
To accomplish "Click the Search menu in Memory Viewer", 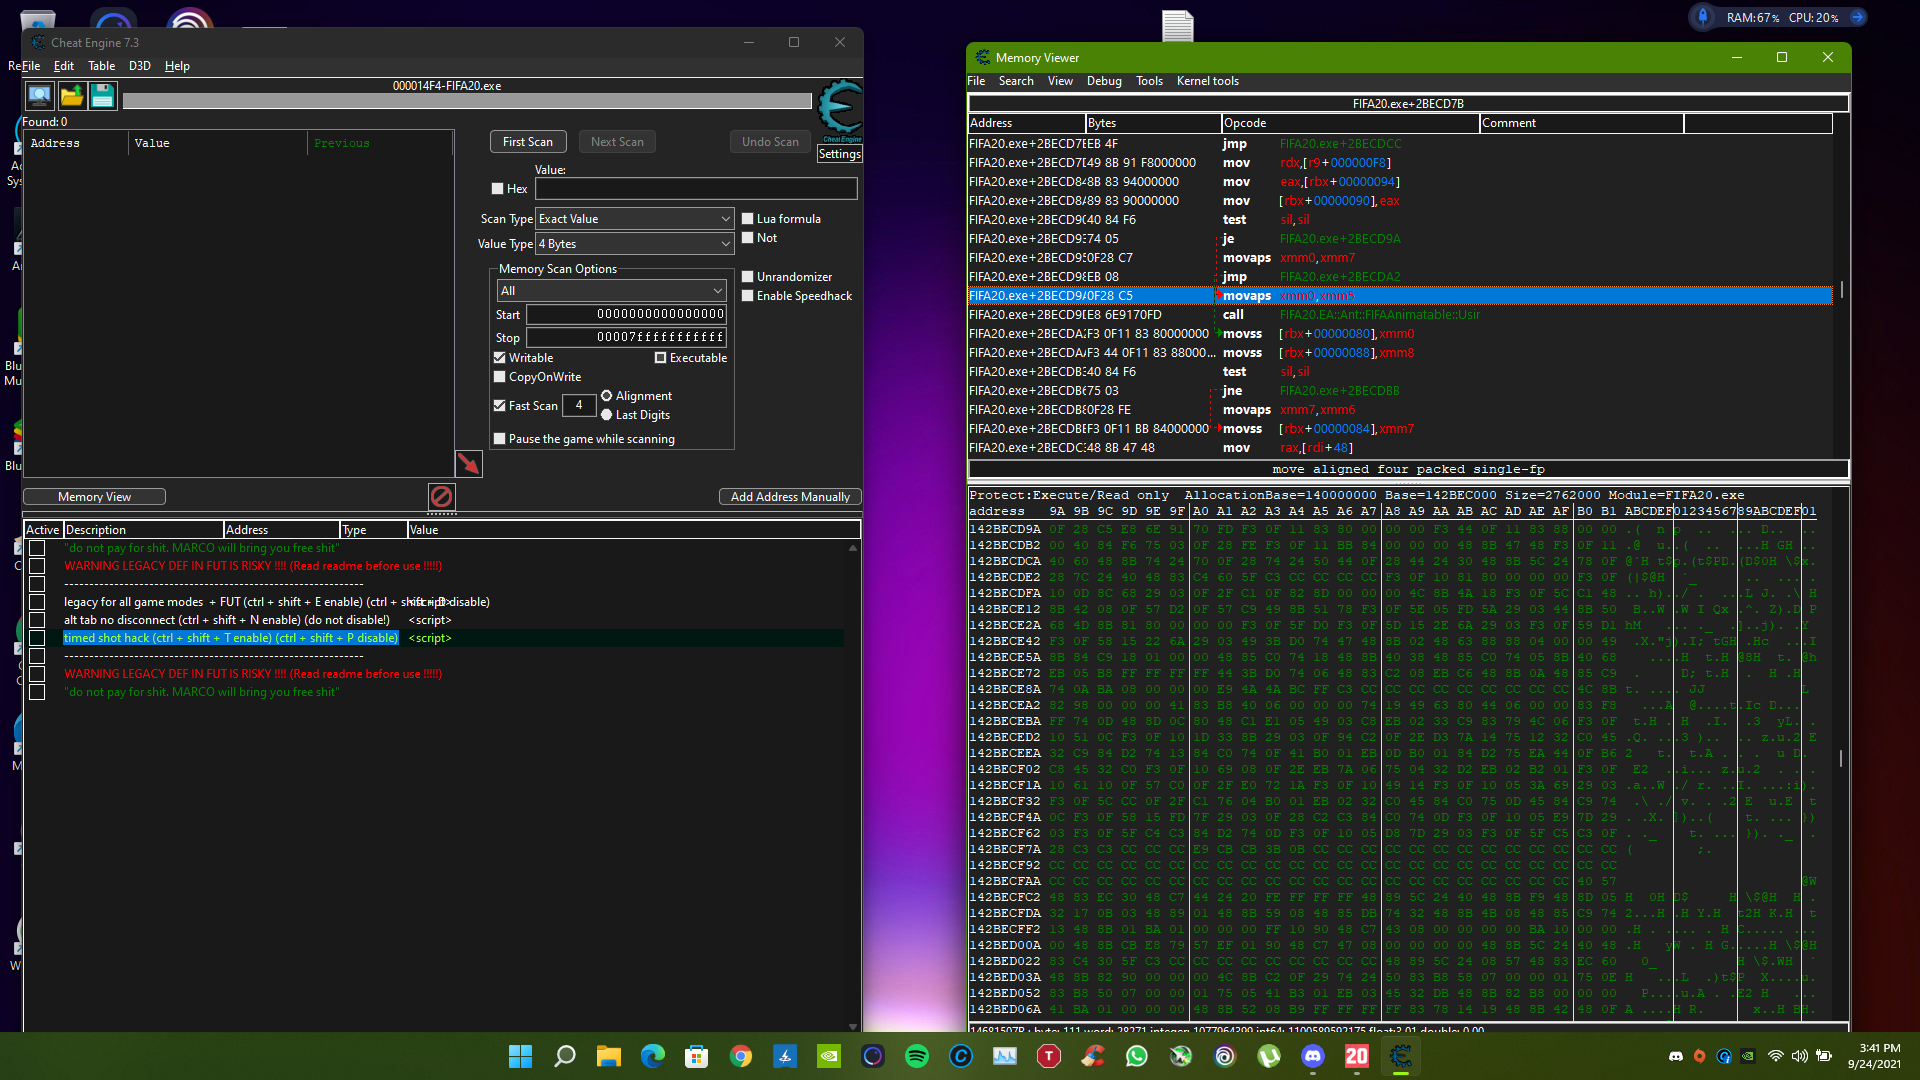I will [1015, 80].
